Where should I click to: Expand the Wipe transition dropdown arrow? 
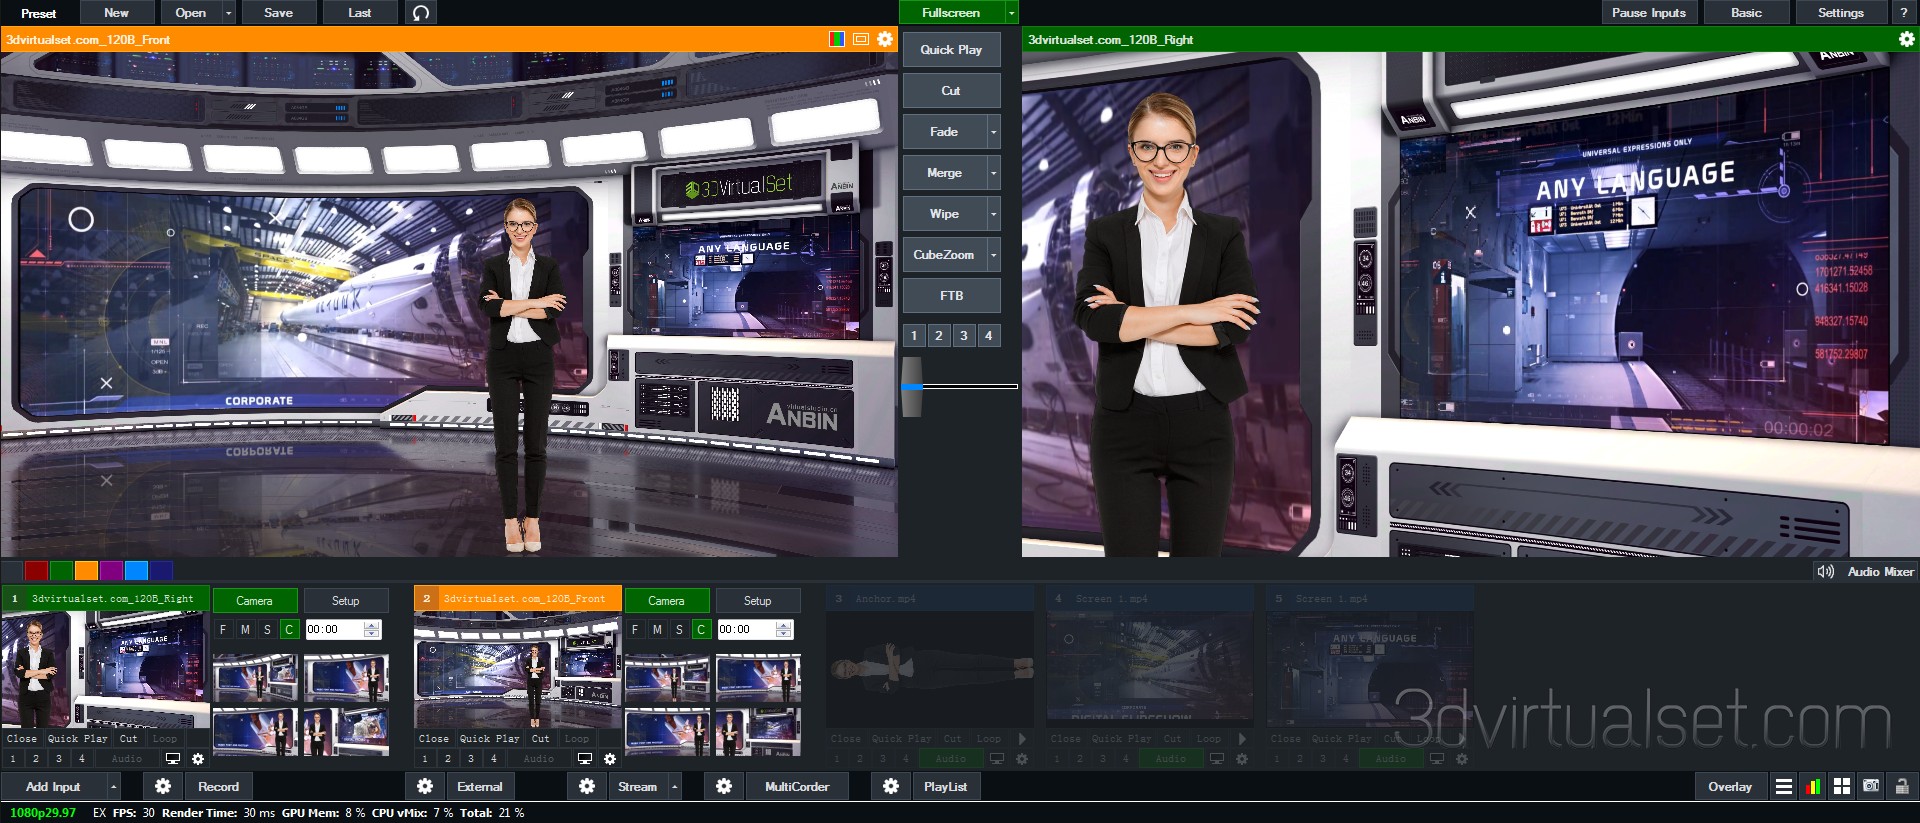pos(994,214)
